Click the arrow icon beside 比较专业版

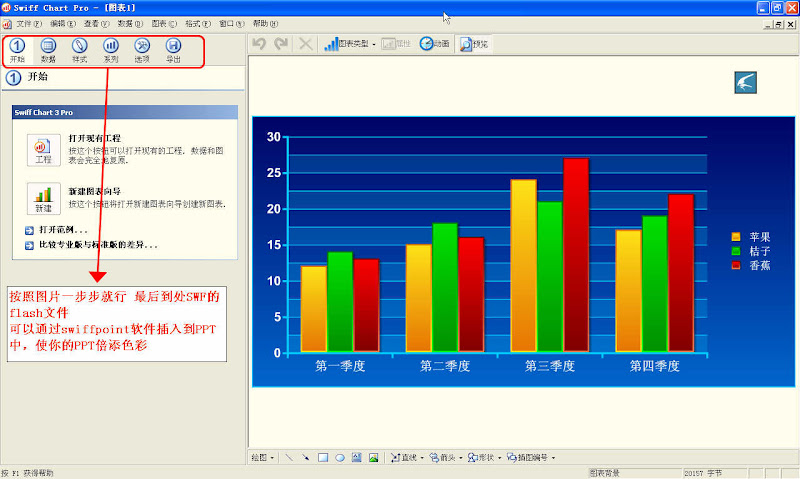pos(30,245)
